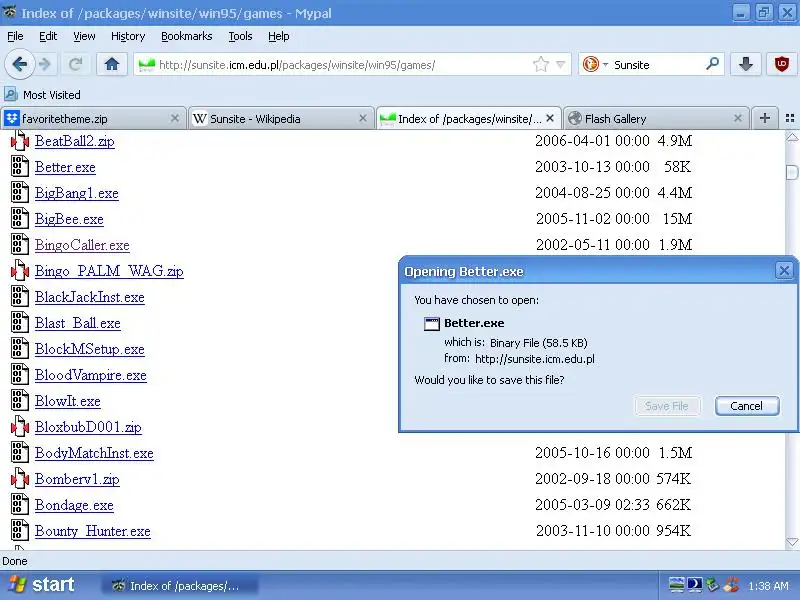Image resolution: width=800 pixels, height=600 pixels.
Task: Bookmark this page with the star icon
Action: (541, 65)
